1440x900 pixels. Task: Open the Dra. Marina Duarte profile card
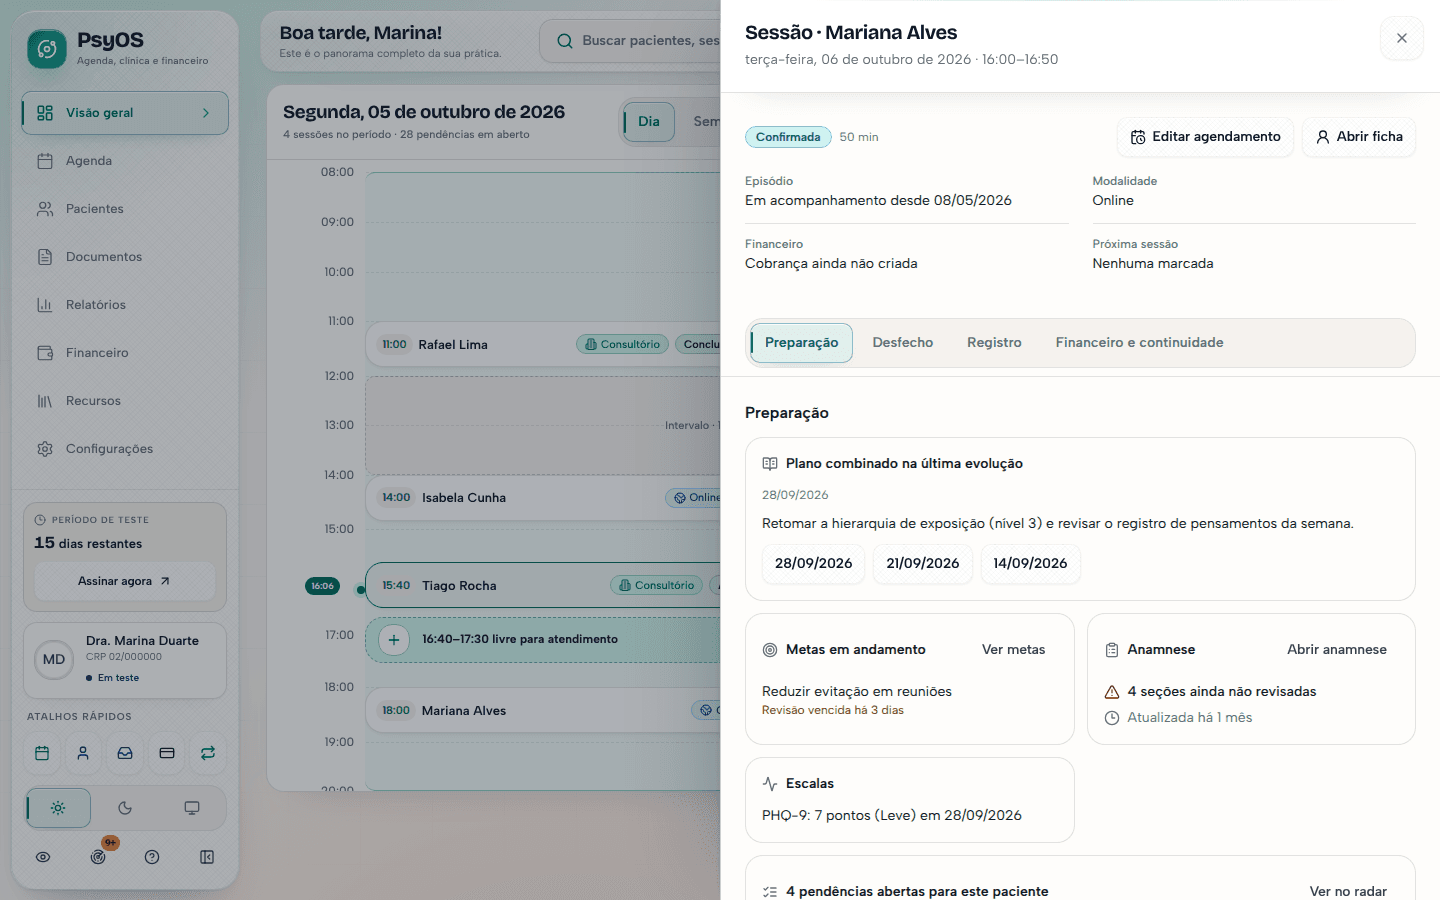coord(125,660)
